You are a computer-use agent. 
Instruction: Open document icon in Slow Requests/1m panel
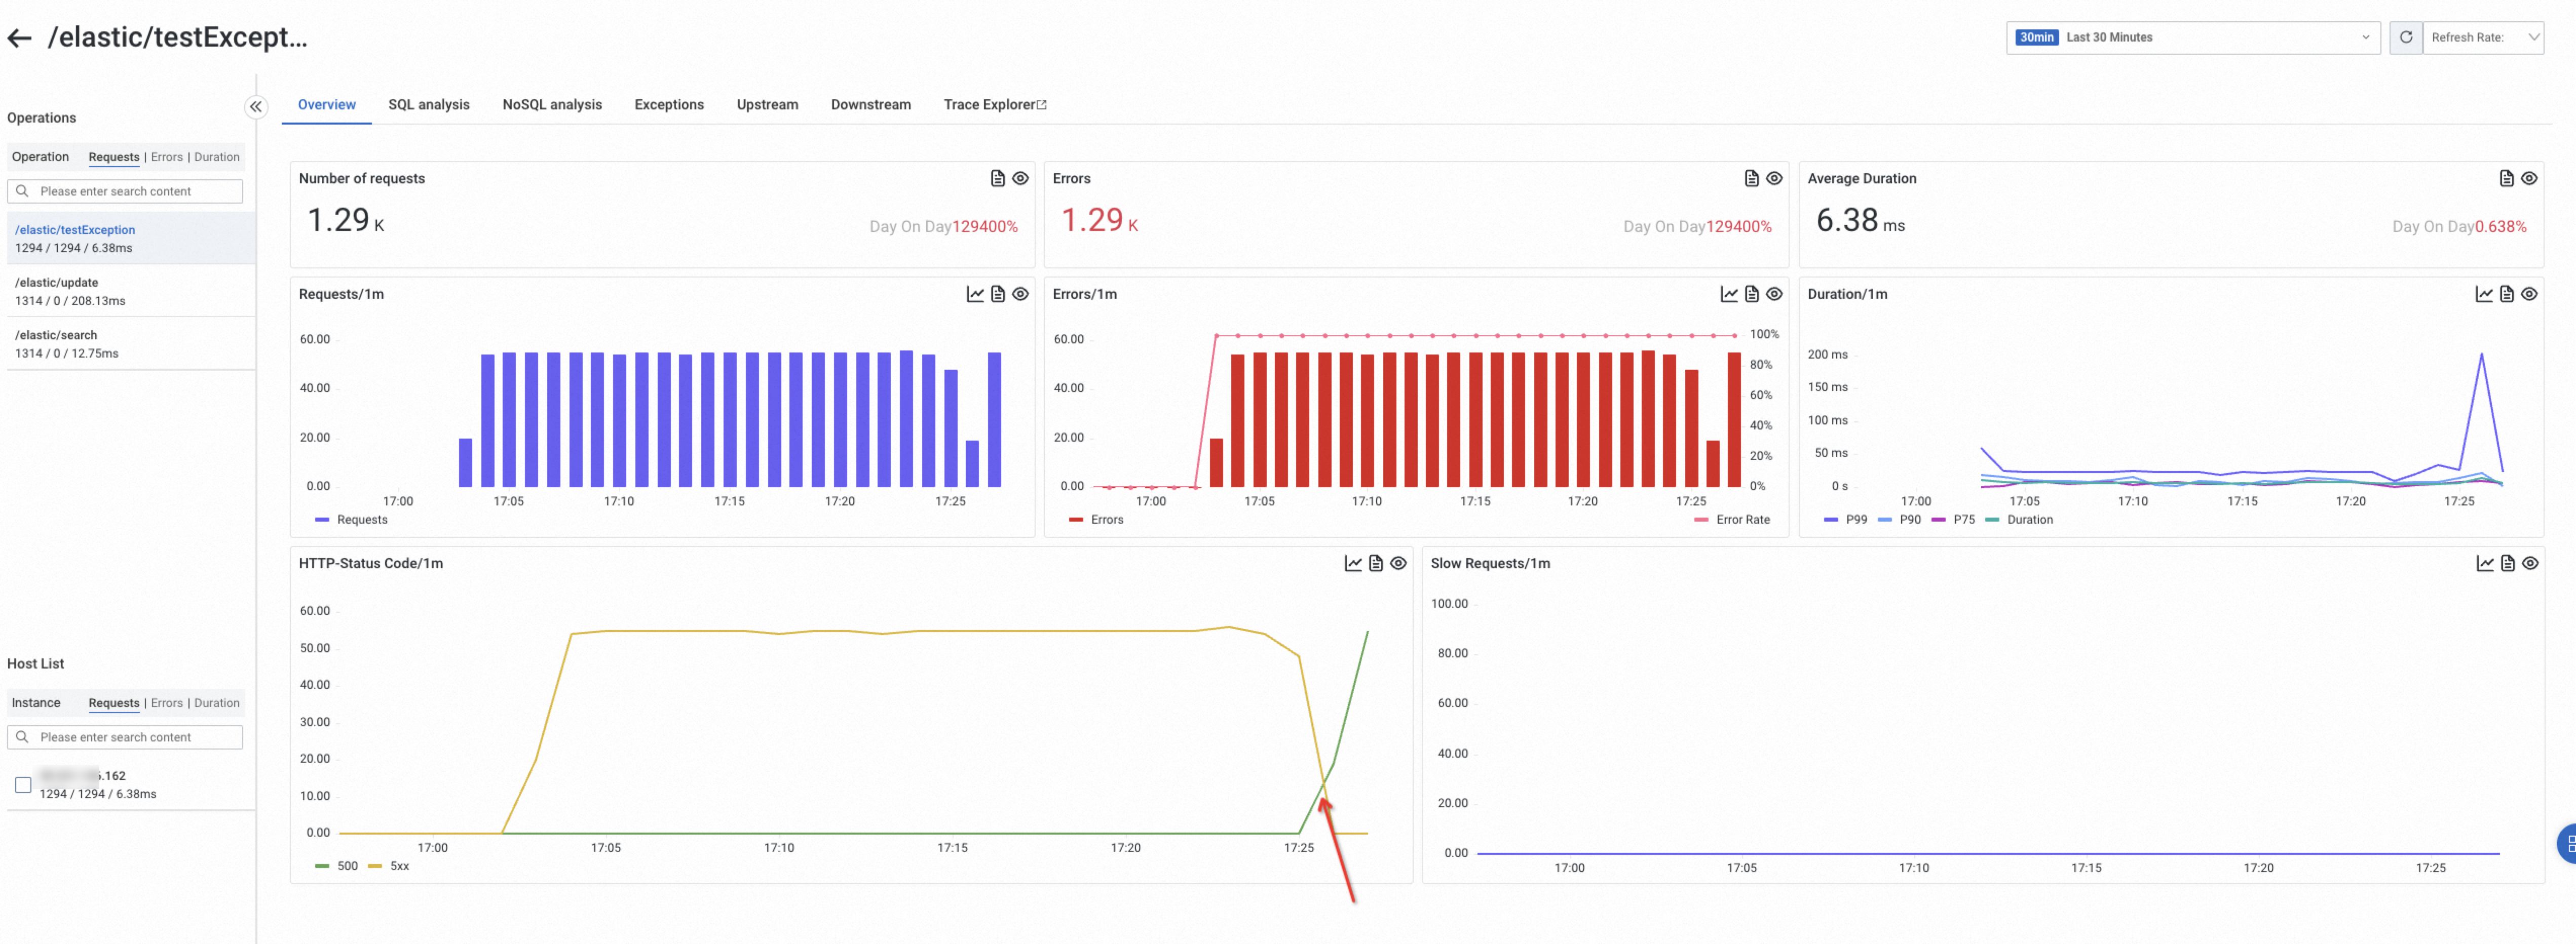tap(2507, 563)
